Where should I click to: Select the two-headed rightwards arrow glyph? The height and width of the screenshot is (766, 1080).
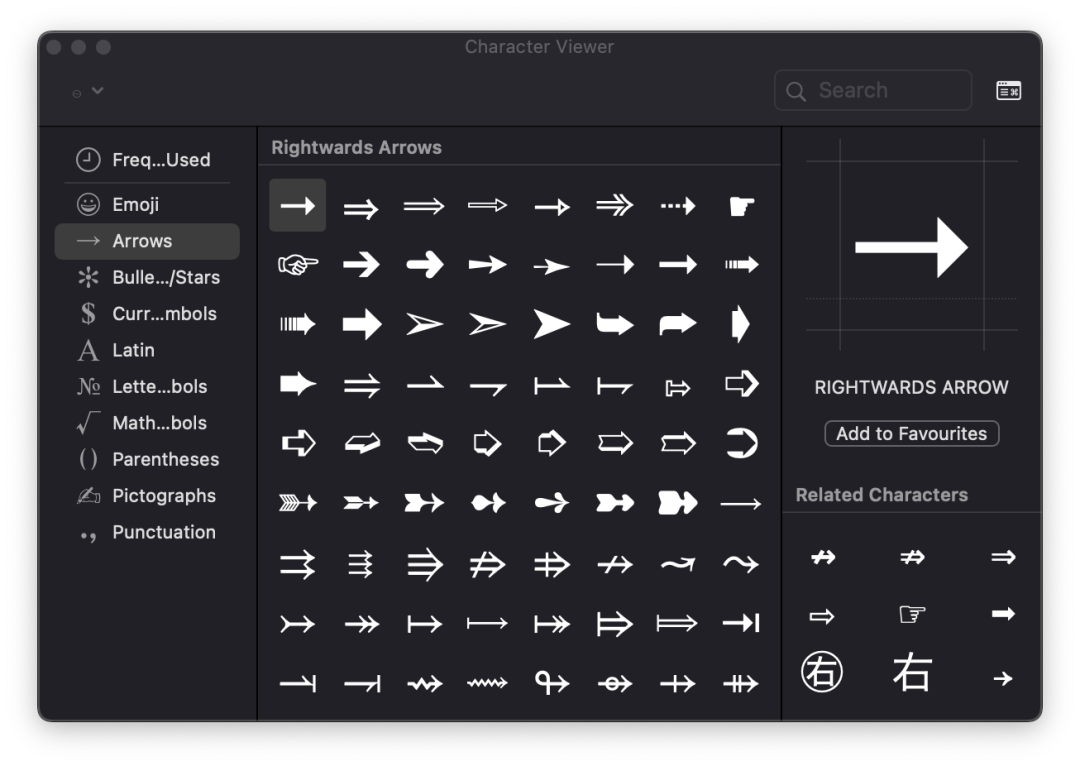click(361, 624)
